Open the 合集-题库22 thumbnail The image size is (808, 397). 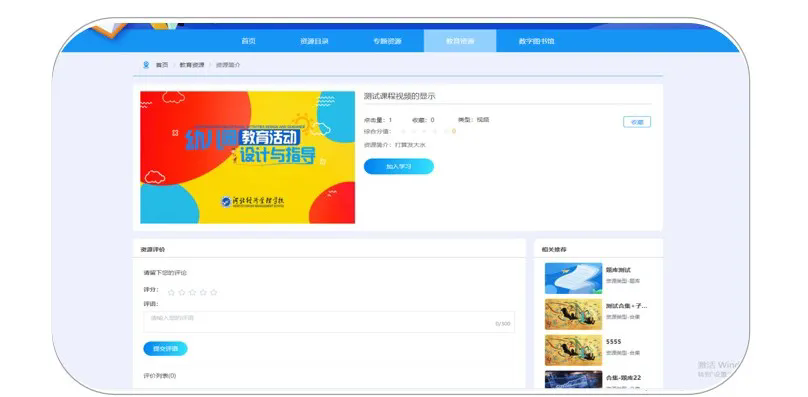point(573,379)
